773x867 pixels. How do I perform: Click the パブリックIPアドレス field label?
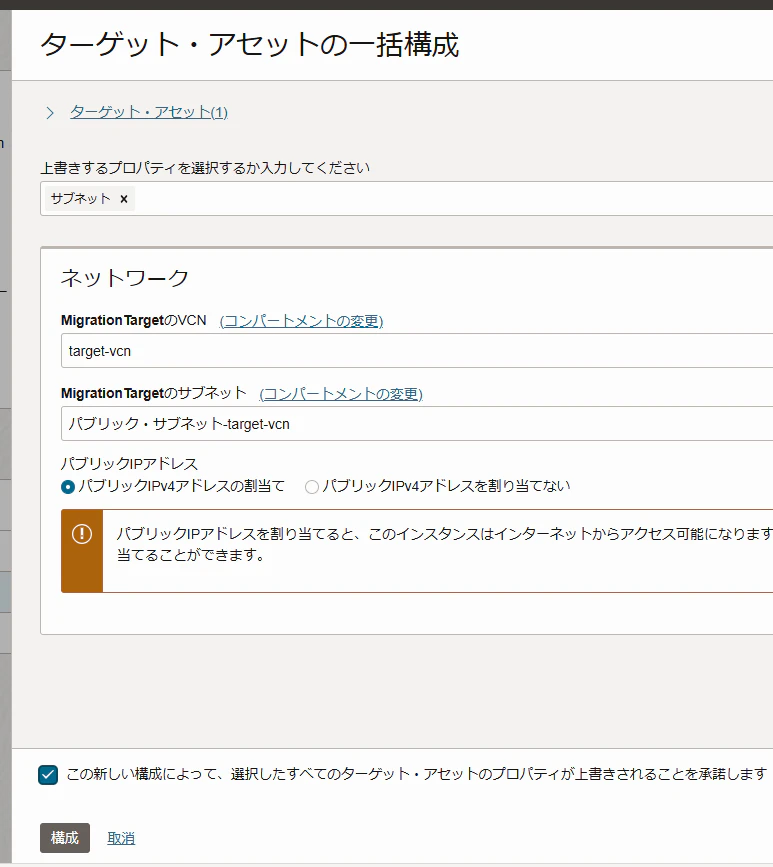[x=129, y=463]
